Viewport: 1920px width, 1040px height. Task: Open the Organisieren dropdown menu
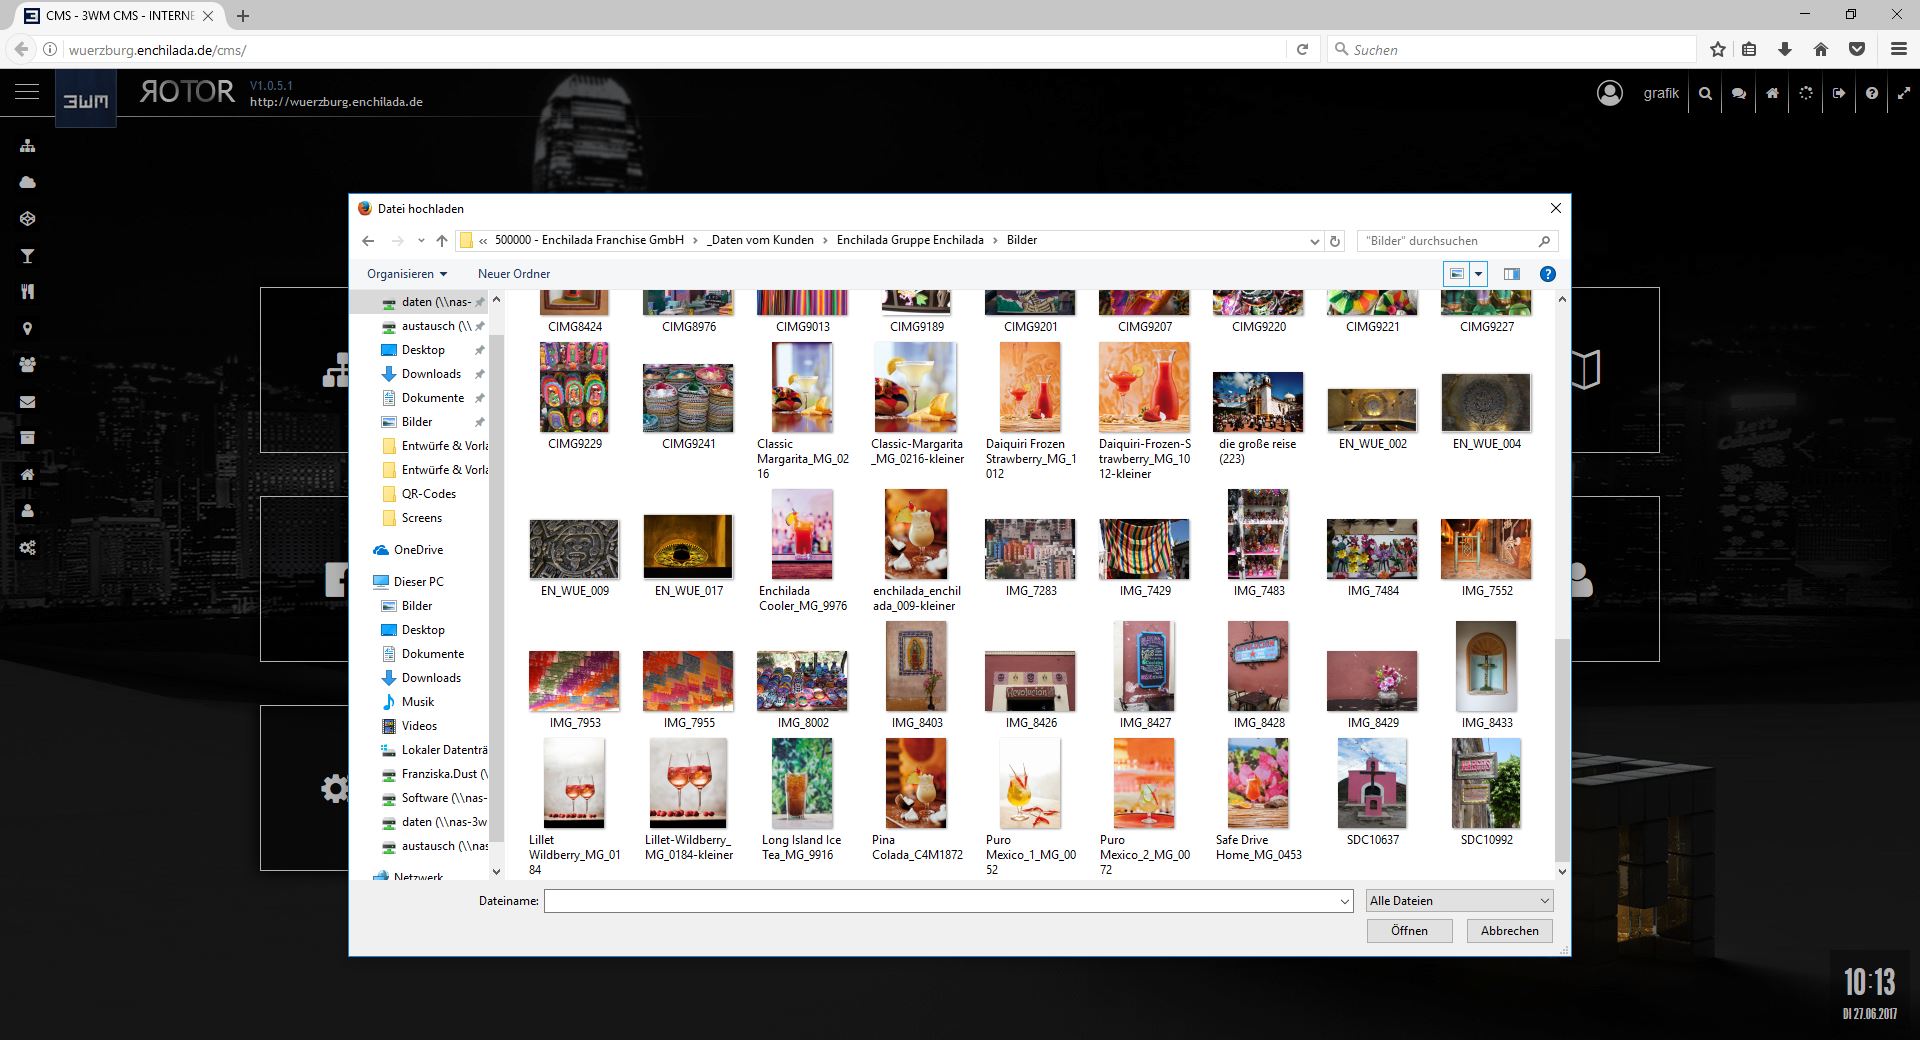click(406, 274)
